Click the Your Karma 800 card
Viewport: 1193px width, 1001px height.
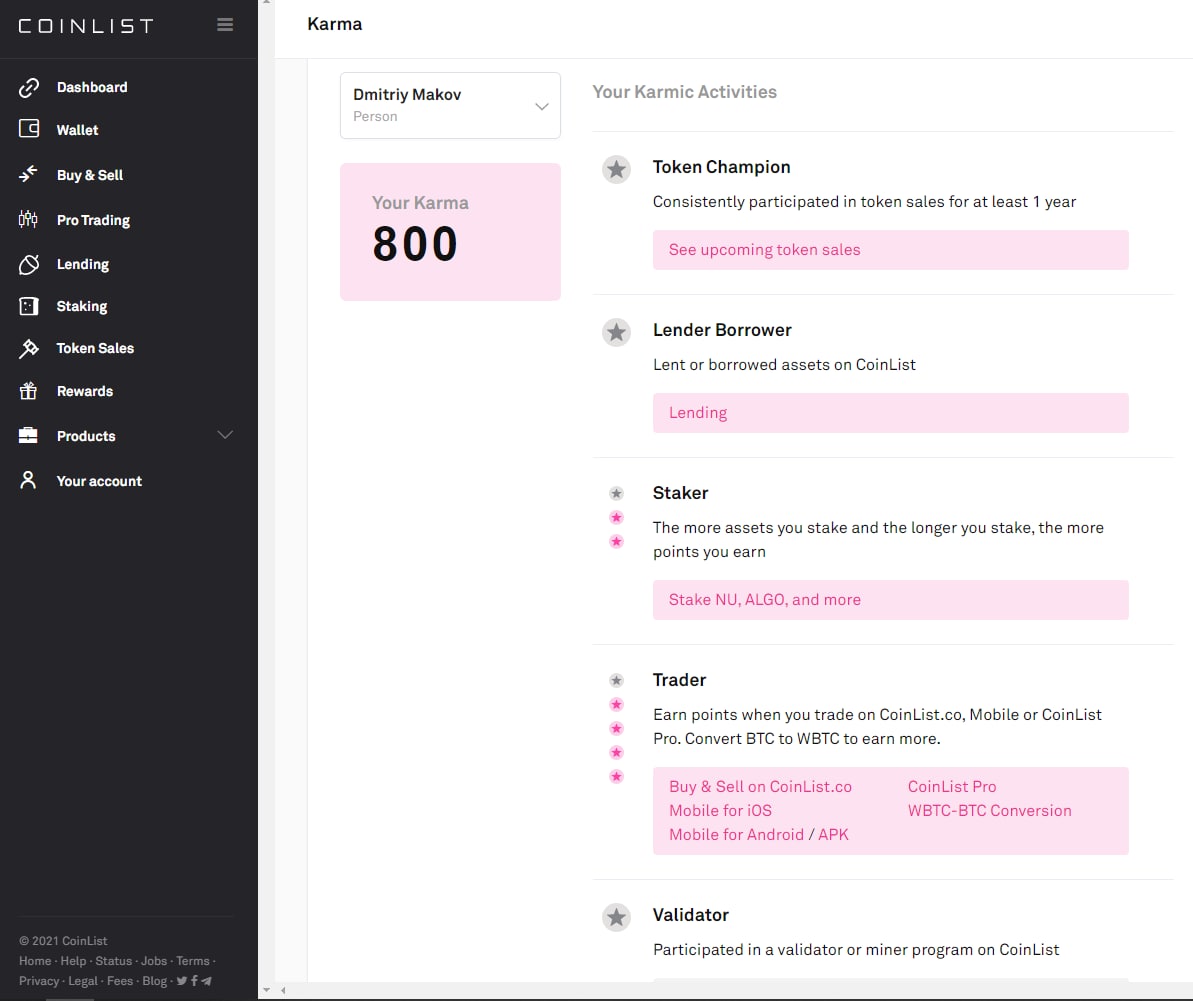coord(450,232)
